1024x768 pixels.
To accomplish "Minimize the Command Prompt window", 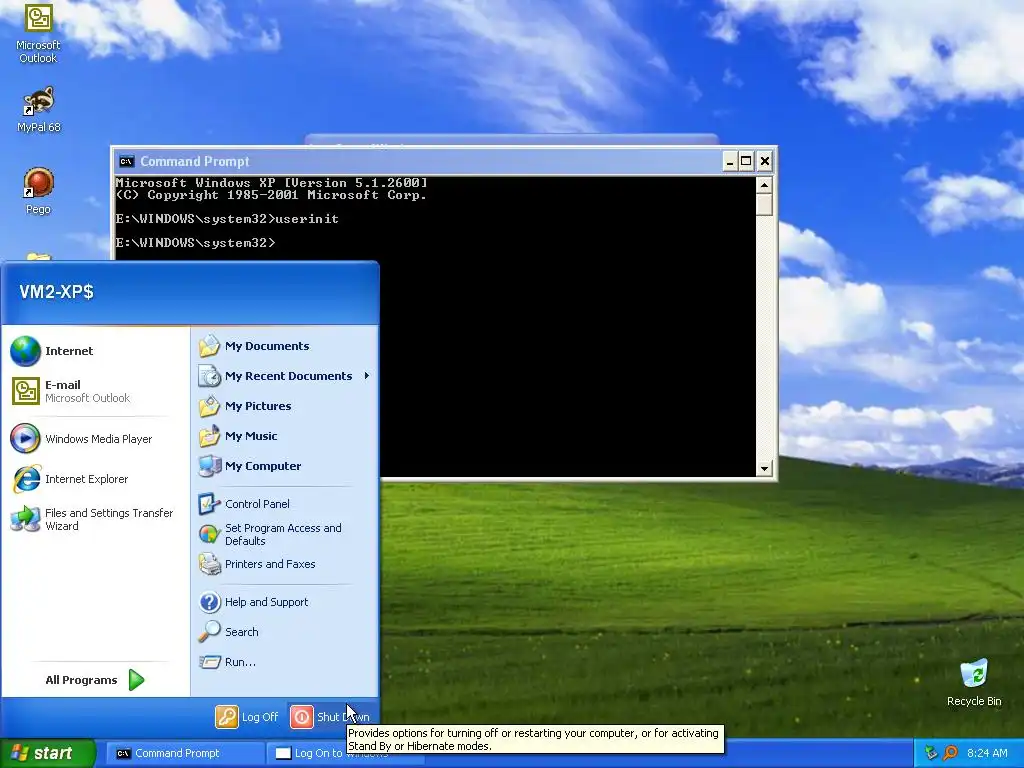I will [x=730, y=161].
